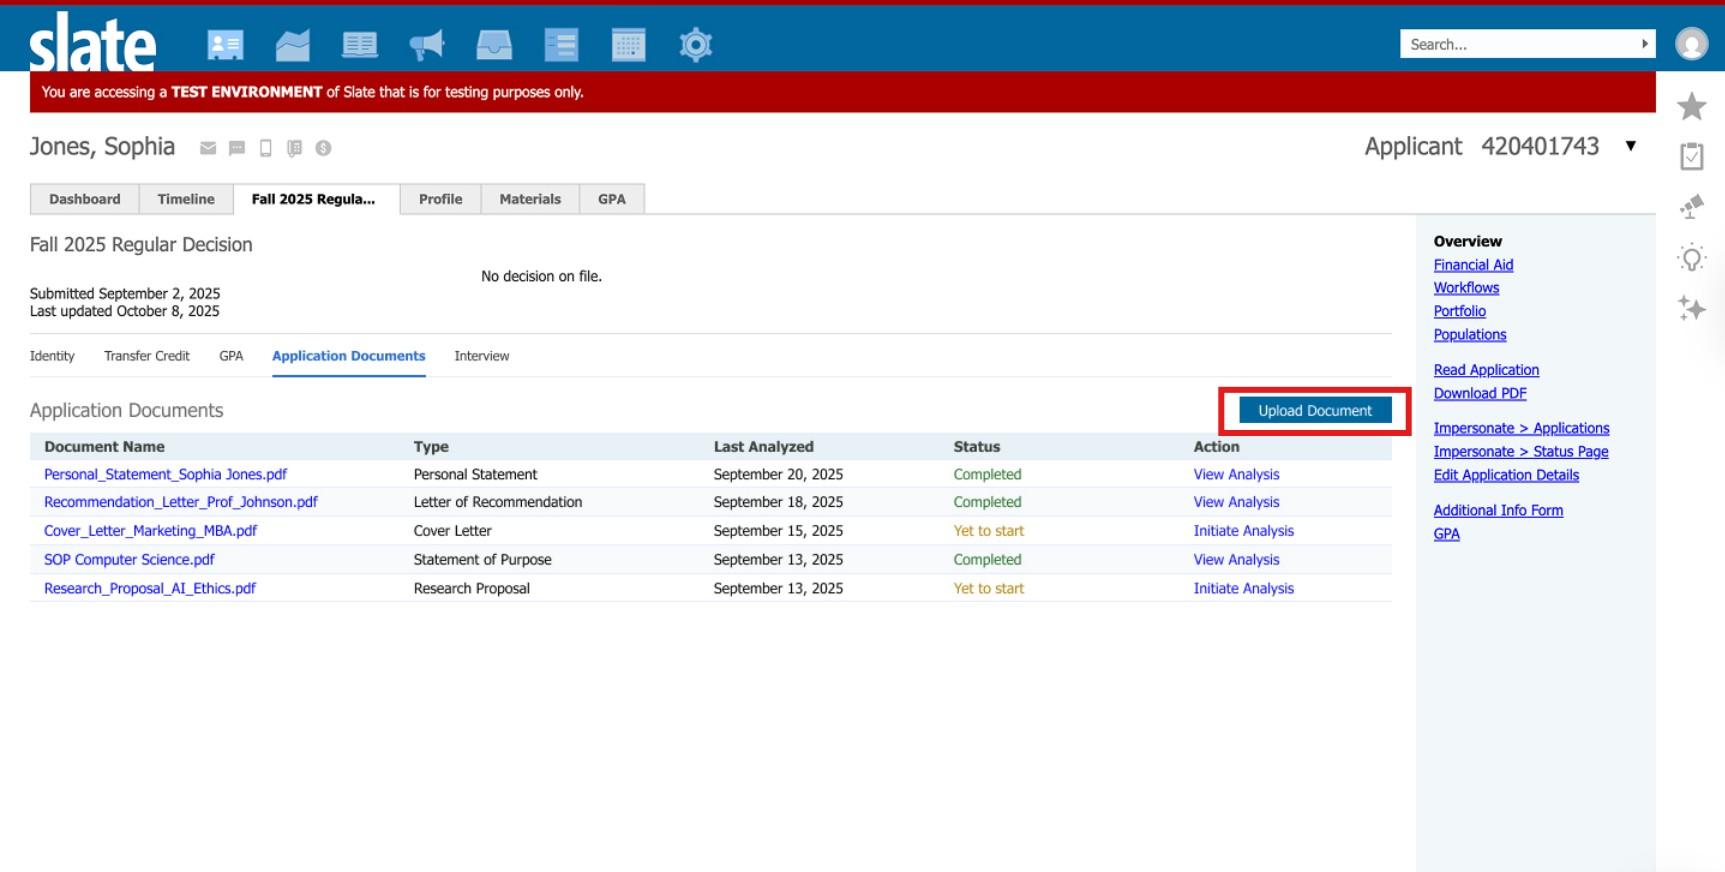Click the notes document icon beside applicant name

point(294,148)
